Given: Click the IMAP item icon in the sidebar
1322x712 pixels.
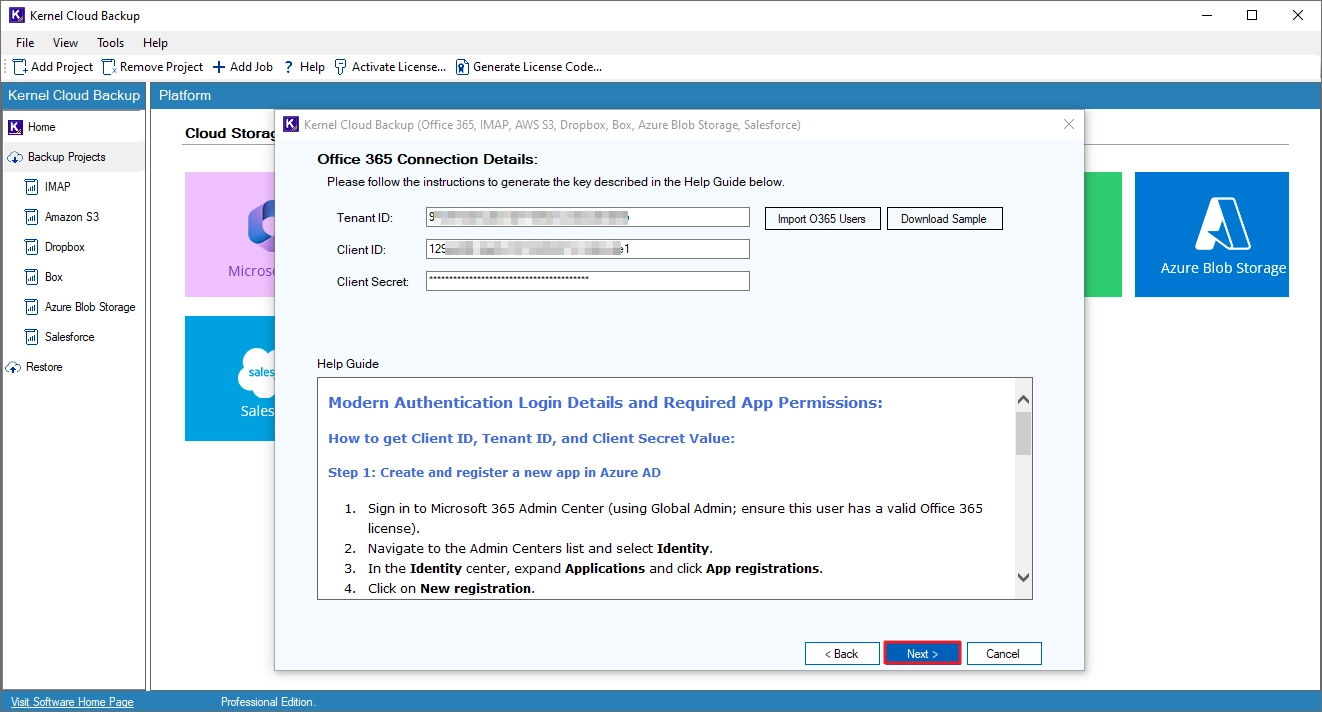Looking at the screenshot, I should pos(31,187).
